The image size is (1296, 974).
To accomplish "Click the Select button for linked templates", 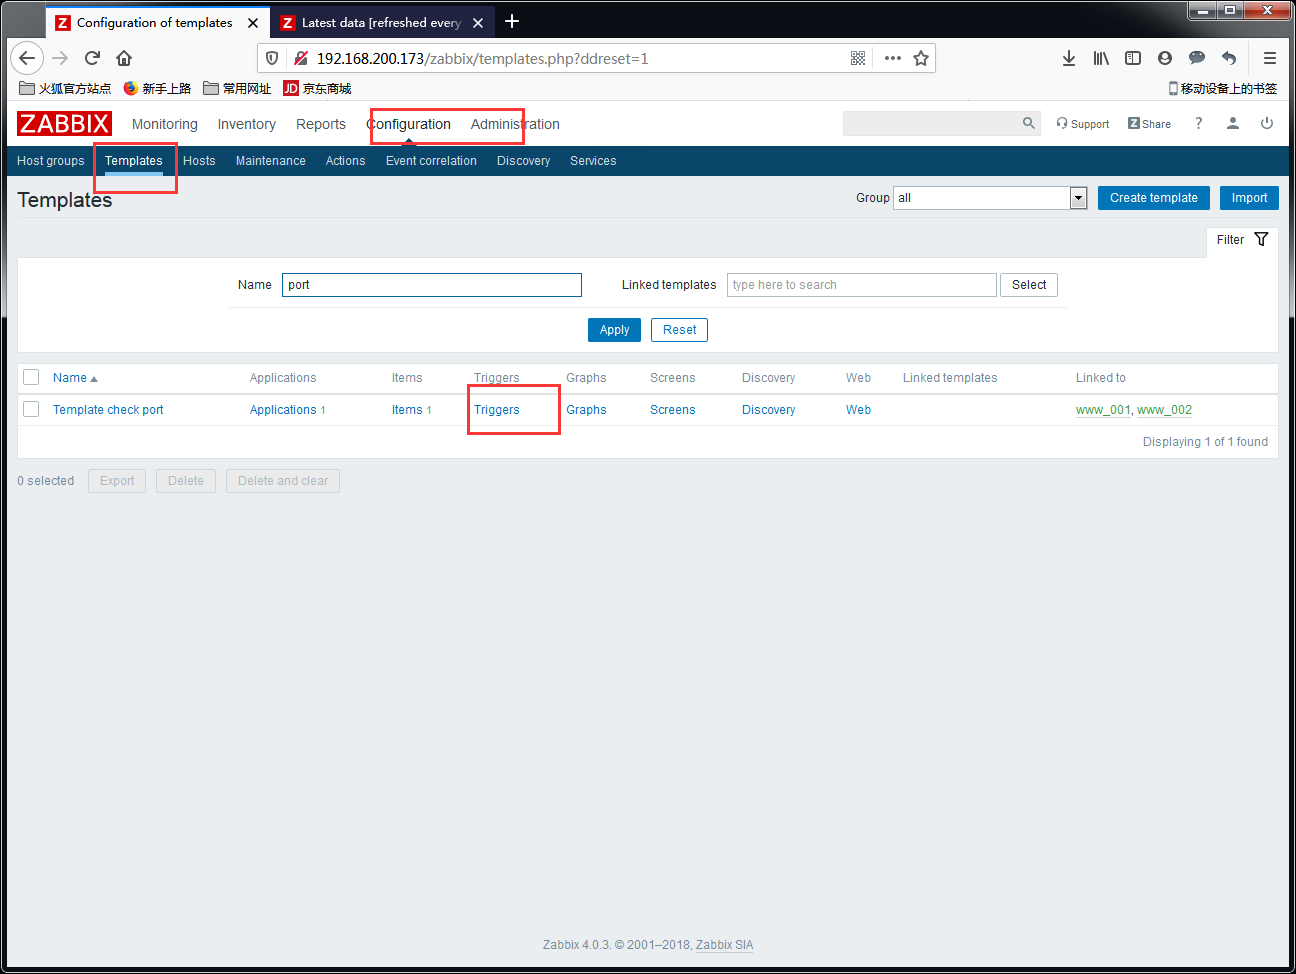I will coord(1029,285).
